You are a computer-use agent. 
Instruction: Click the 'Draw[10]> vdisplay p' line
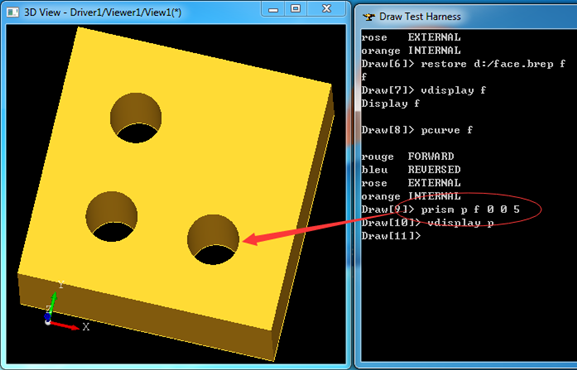point(427,223)
